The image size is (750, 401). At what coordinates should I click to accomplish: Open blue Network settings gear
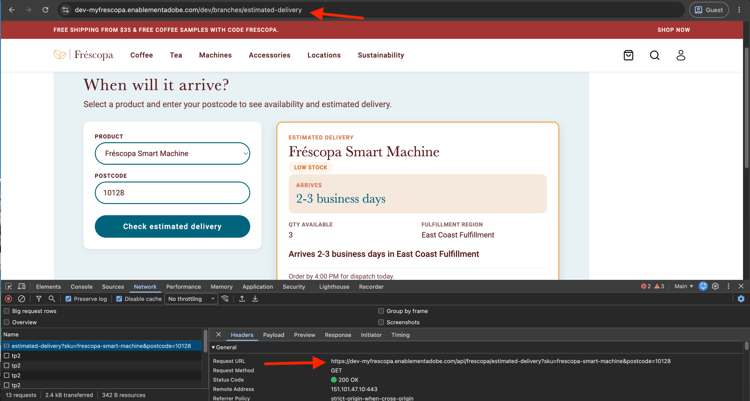click(741, 299)
